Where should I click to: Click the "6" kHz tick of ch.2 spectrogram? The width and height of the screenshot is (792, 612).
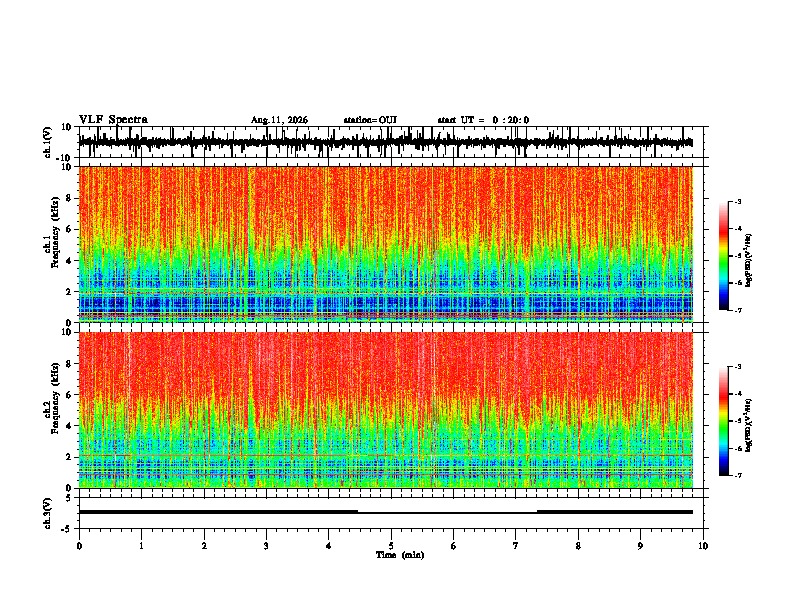coord(70,395)
